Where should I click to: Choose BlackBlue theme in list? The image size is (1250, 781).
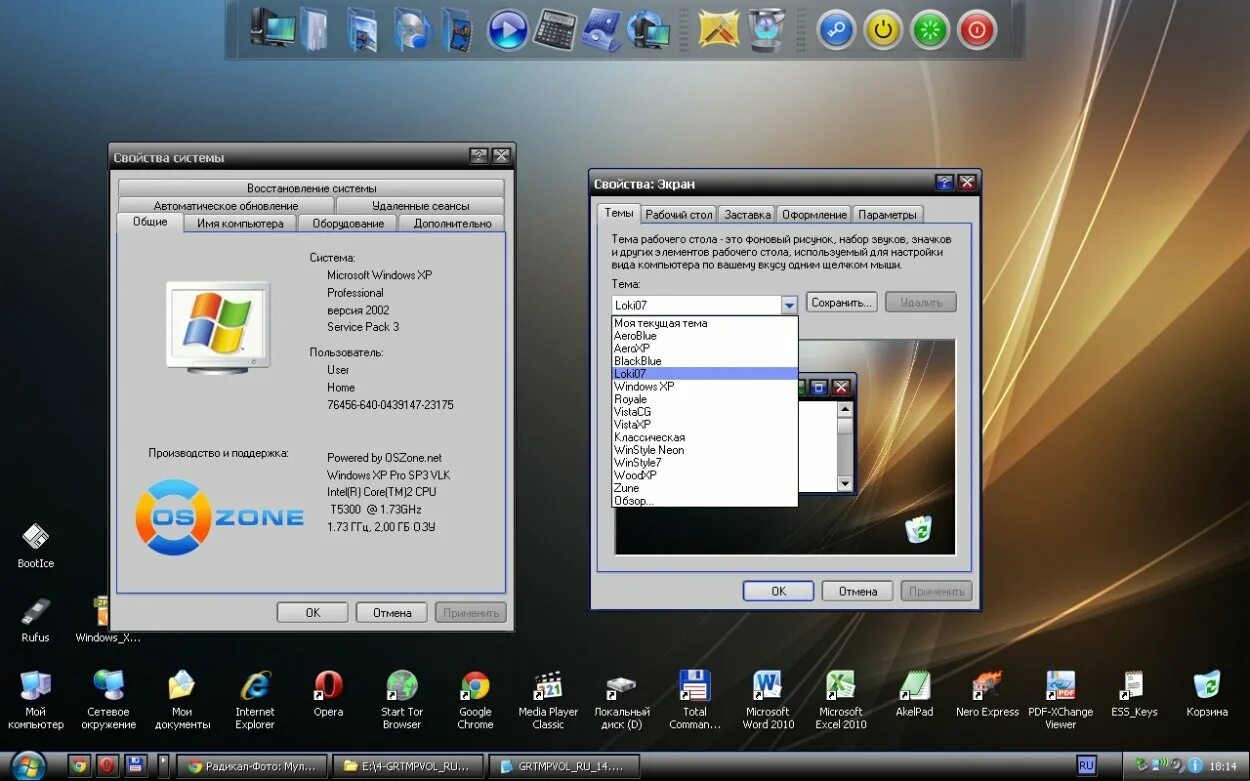[x=705, y=361]
